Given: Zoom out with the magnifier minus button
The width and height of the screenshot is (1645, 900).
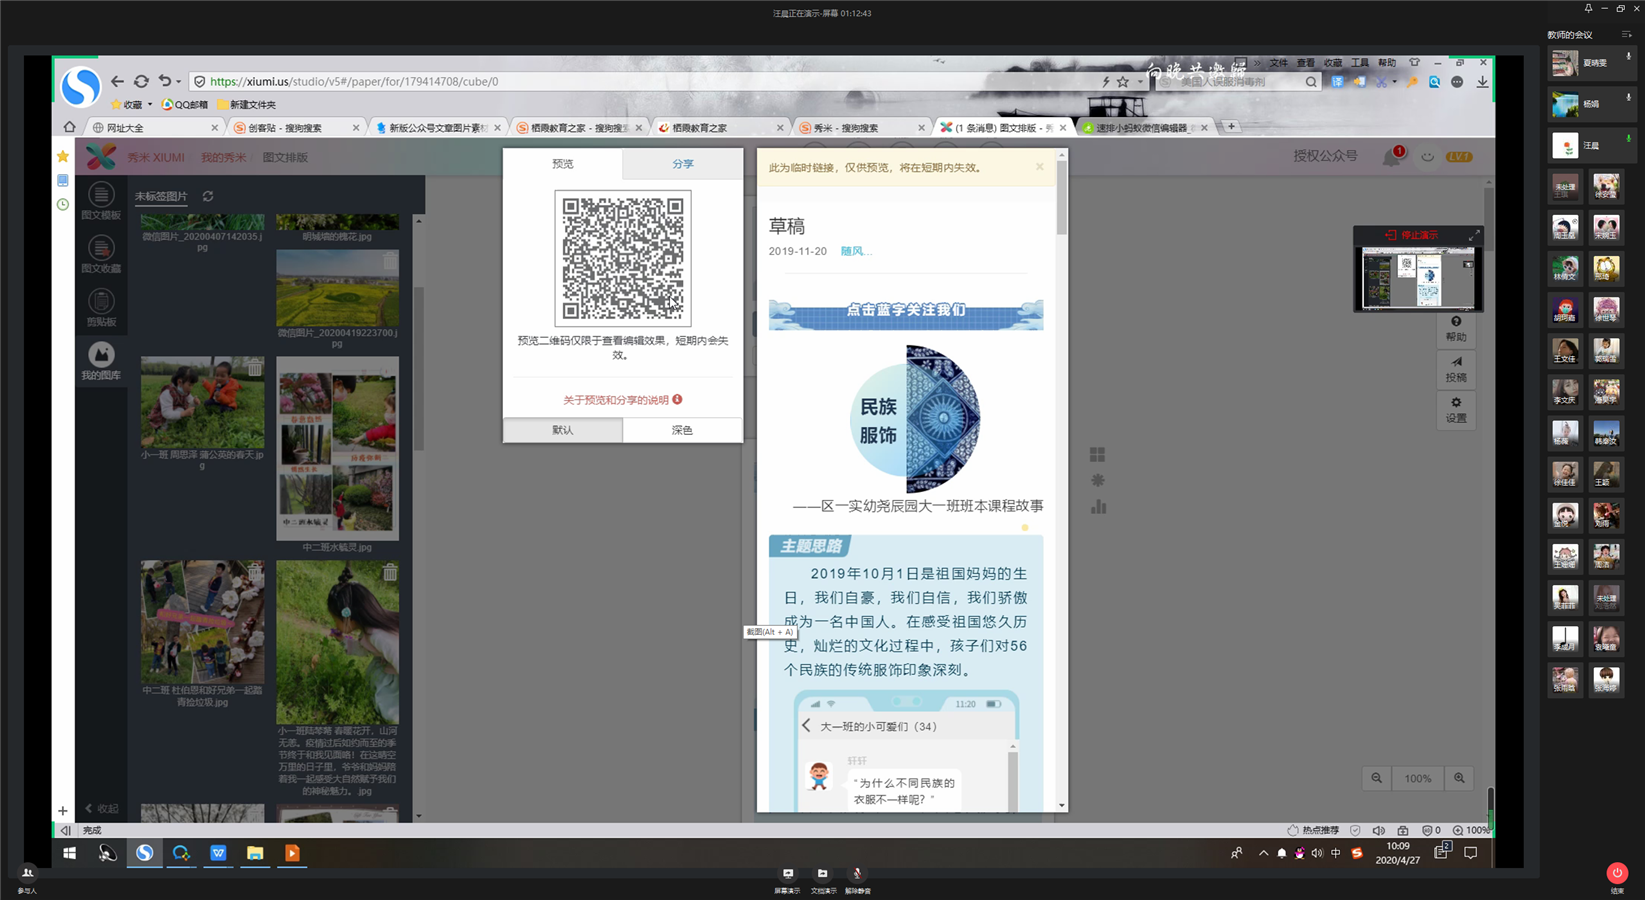Looking at the screenshot, I should click(1377, 778).
